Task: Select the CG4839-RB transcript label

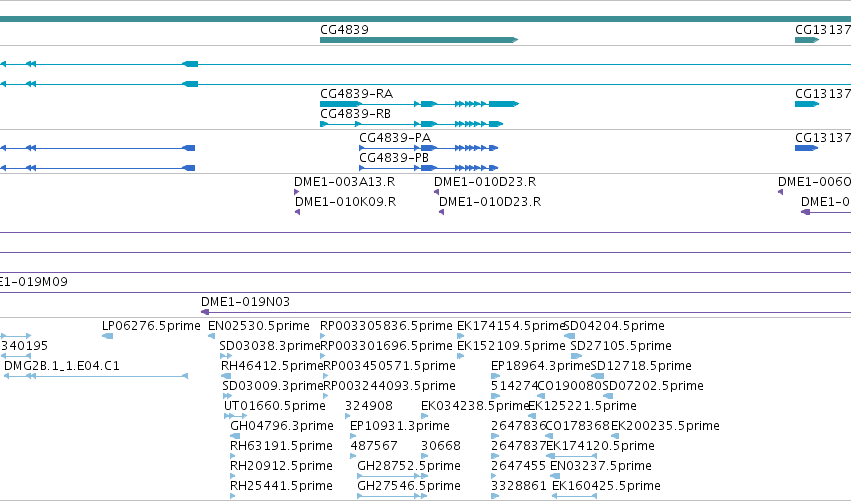Action: point(355,114)
